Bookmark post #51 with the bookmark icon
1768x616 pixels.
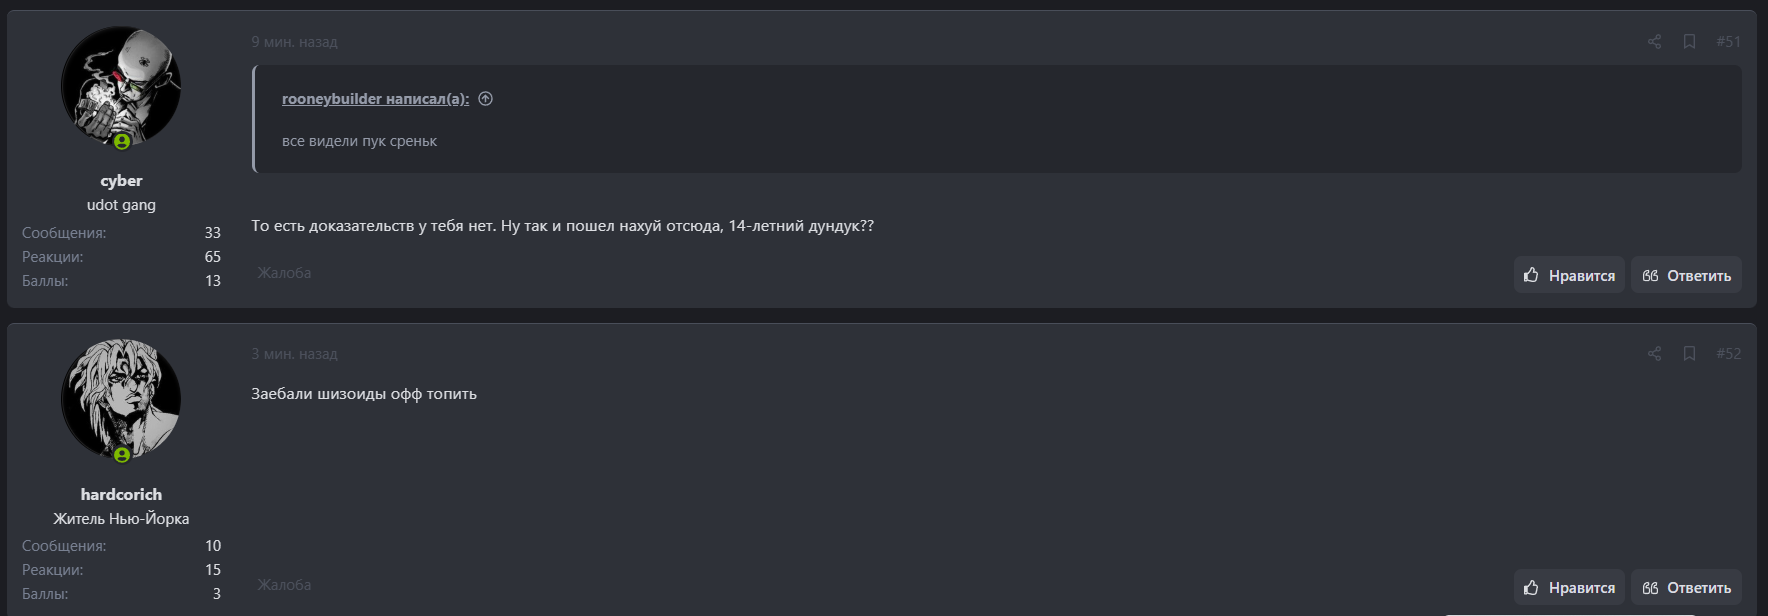[x=1689, y=41]
